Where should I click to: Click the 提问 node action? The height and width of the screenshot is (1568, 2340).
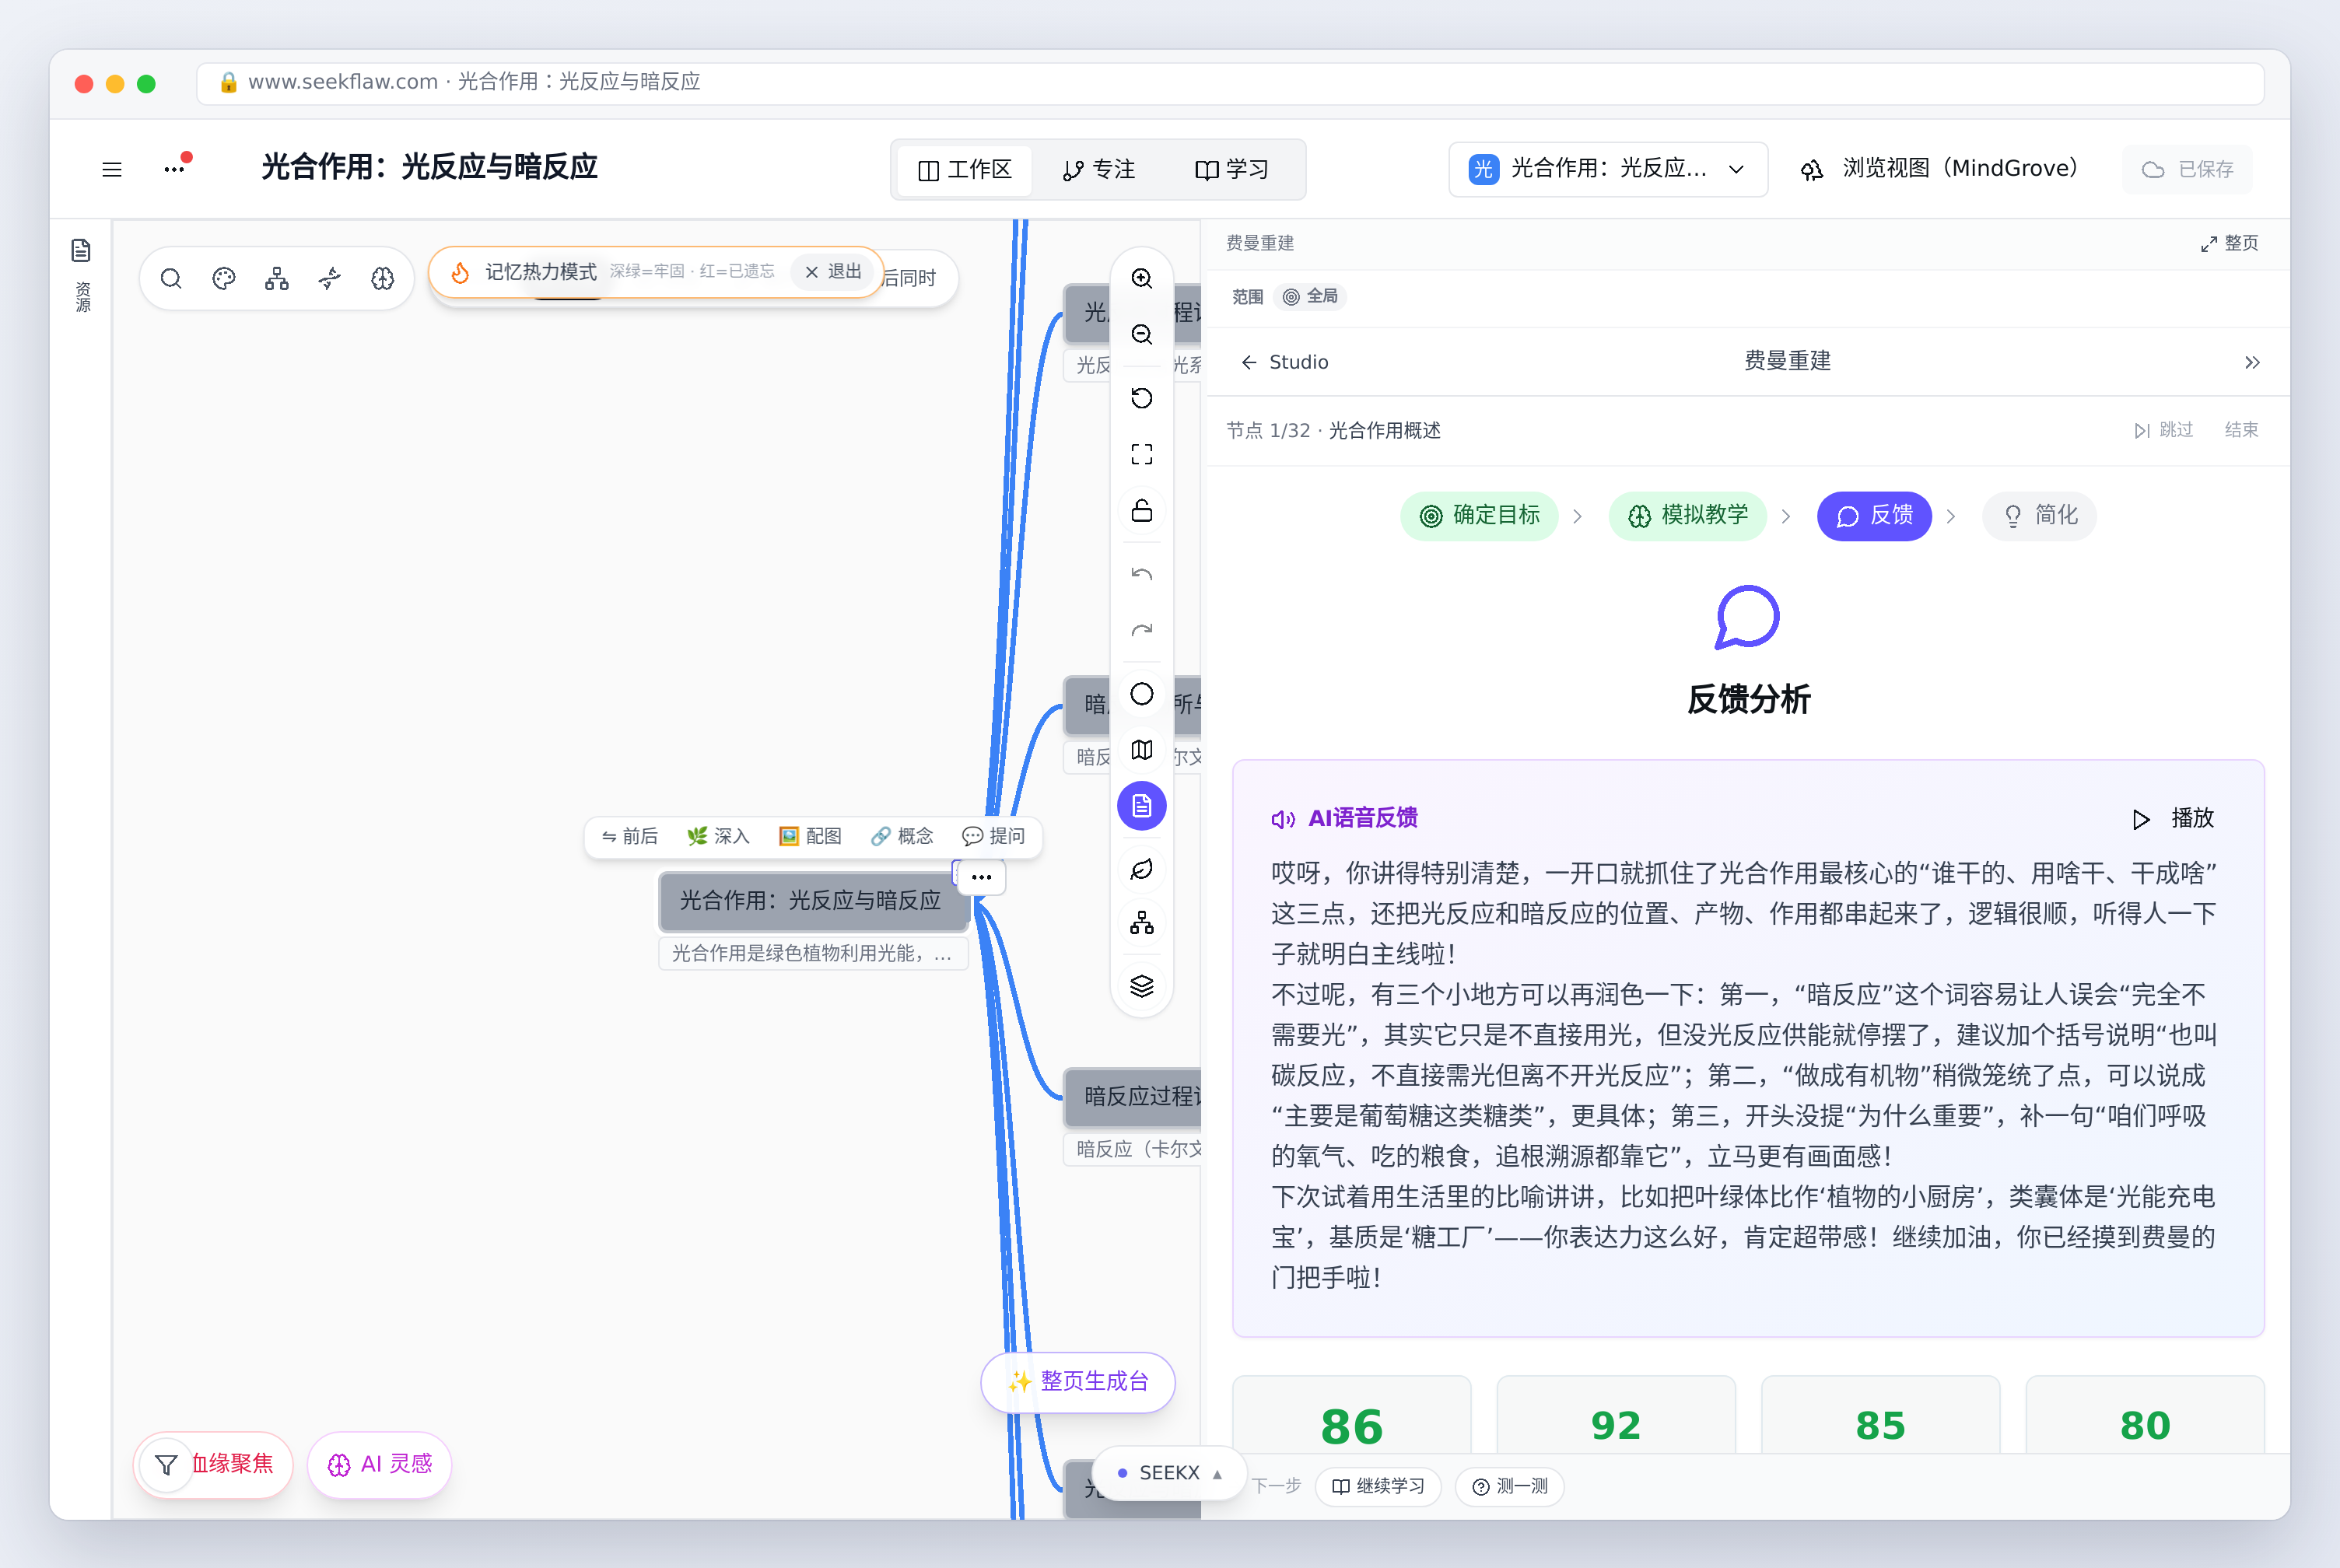pyautogui.click(x=993, y=836)
